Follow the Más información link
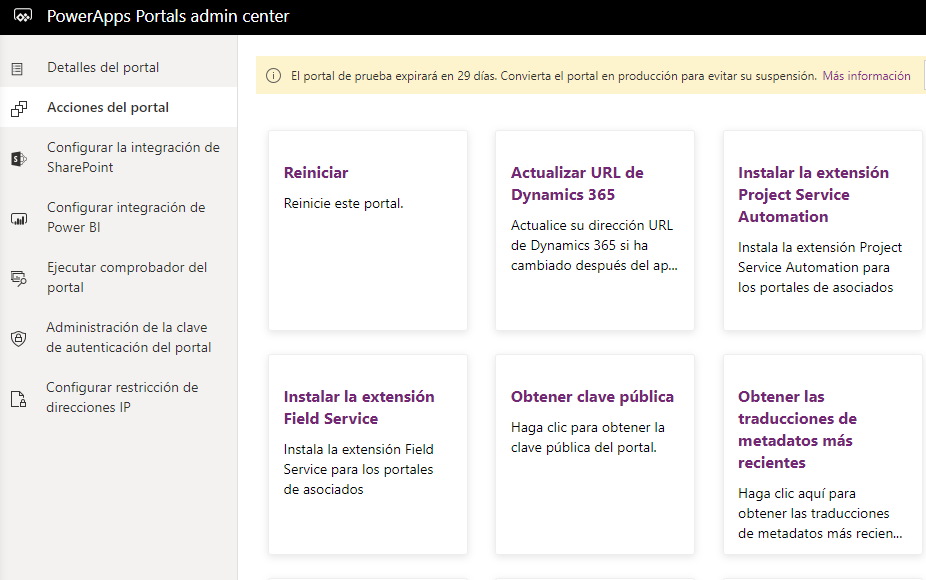The height and width of the screenshot is (580, 926). pos(866,76)
